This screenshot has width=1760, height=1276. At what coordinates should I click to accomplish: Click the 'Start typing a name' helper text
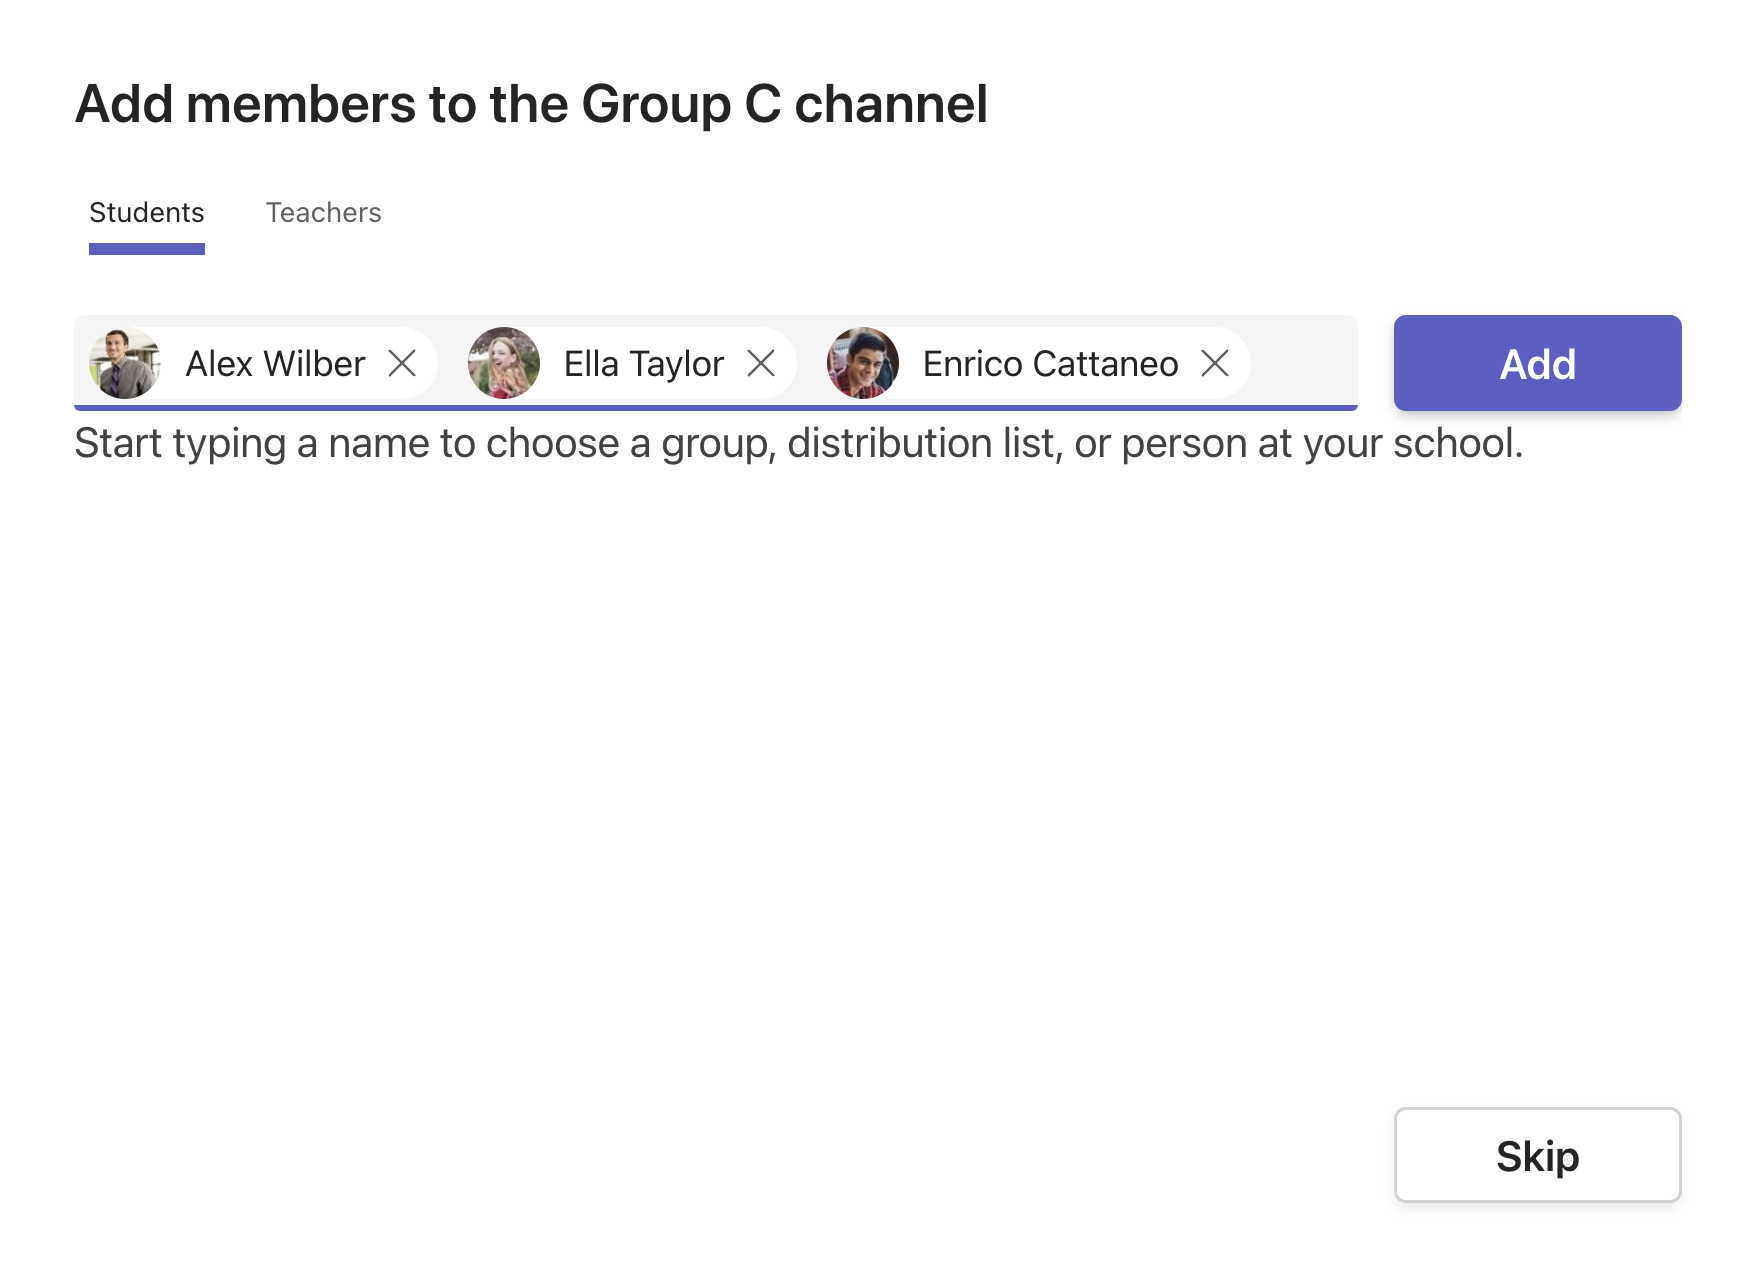[x=798, y=443]
